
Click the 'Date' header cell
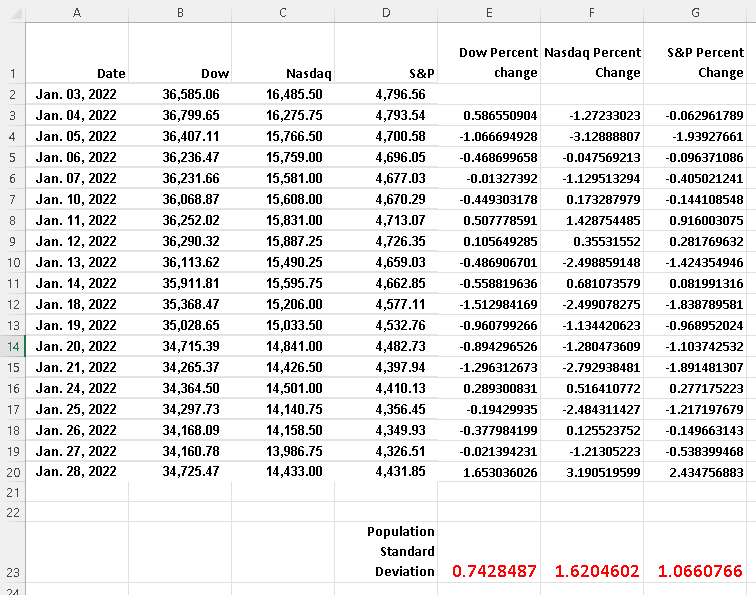(77, 53)
